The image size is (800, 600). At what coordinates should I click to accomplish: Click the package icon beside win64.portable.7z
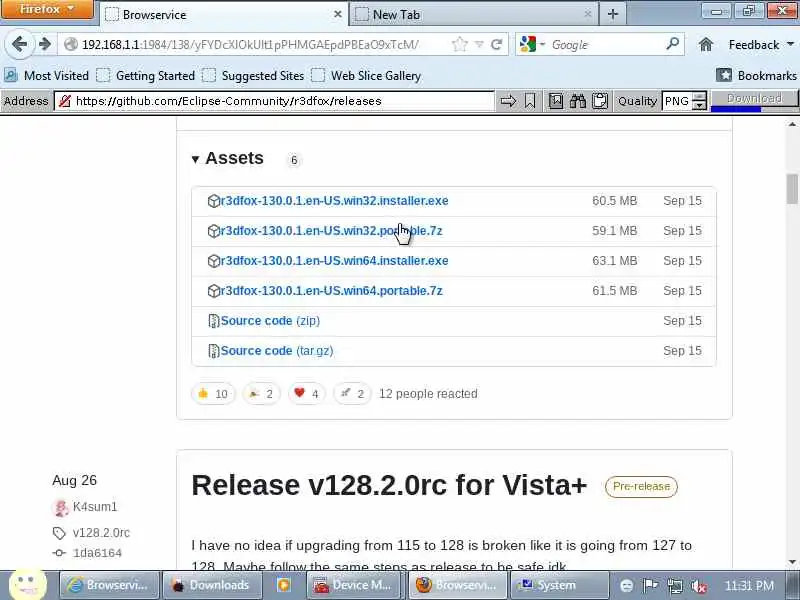[214, 291]
